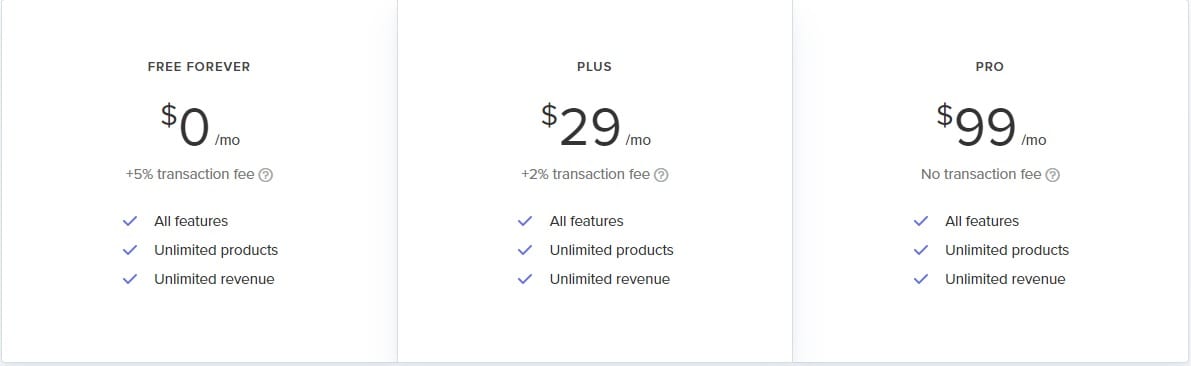Click checkmark next to Unlimited products in Pro
This screenshot has width=1191, height=366.
point(921,250)
